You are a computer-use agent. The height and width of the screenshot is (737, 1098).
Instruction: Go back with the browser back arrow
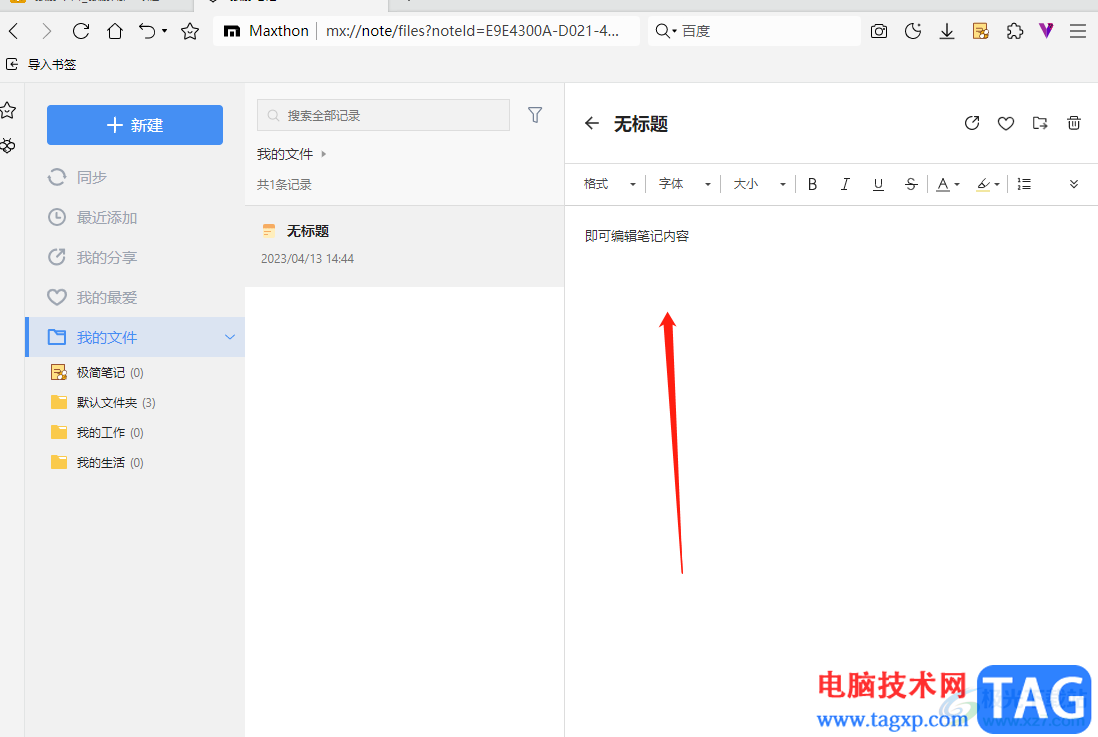pos(13,31)
